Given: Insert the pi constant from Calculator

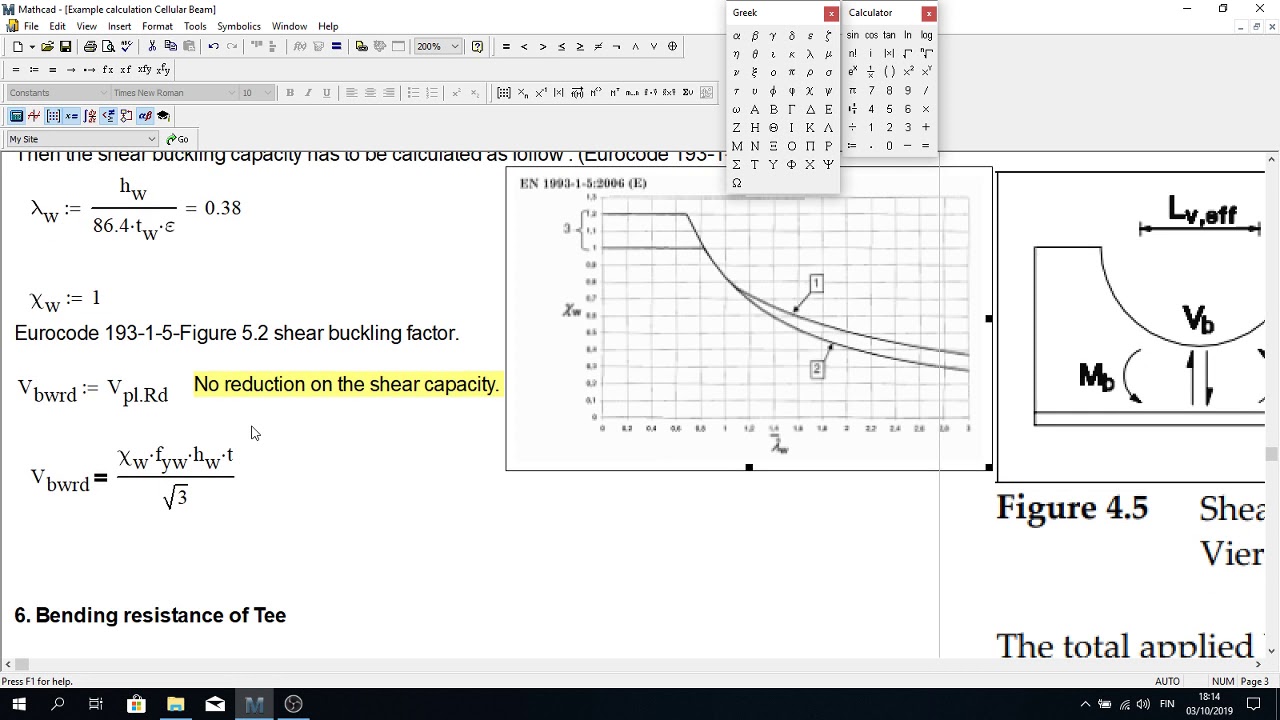Looking at the screenshot, I should click(x=852, y=90).
